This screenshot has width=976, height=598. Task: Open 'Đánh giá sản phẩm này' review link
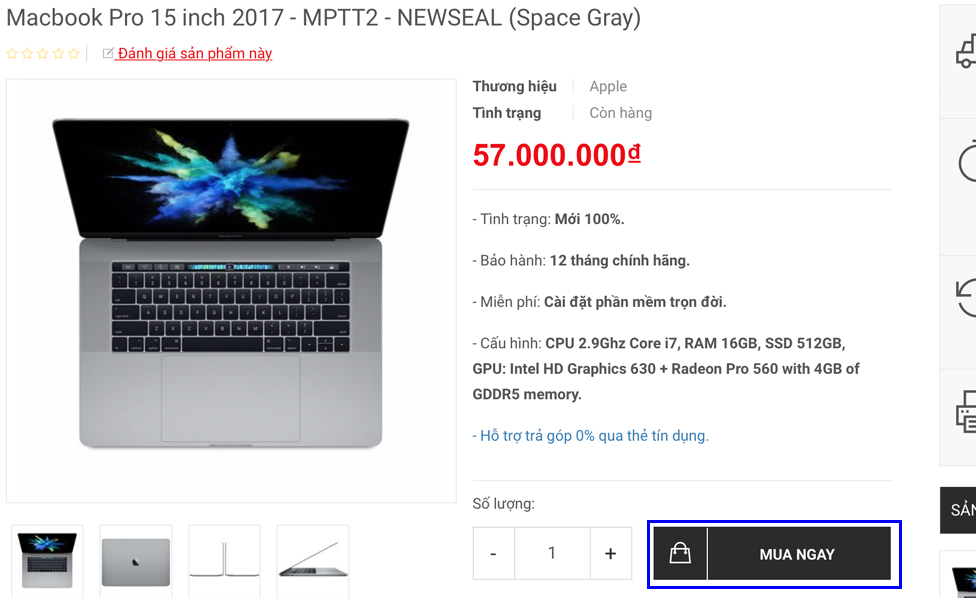[195, 54]
